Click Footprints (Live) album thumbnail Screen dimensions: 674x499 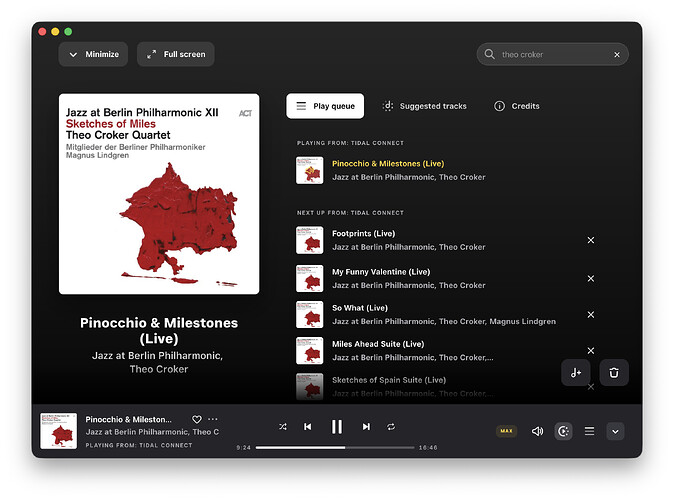click(309, 240)
